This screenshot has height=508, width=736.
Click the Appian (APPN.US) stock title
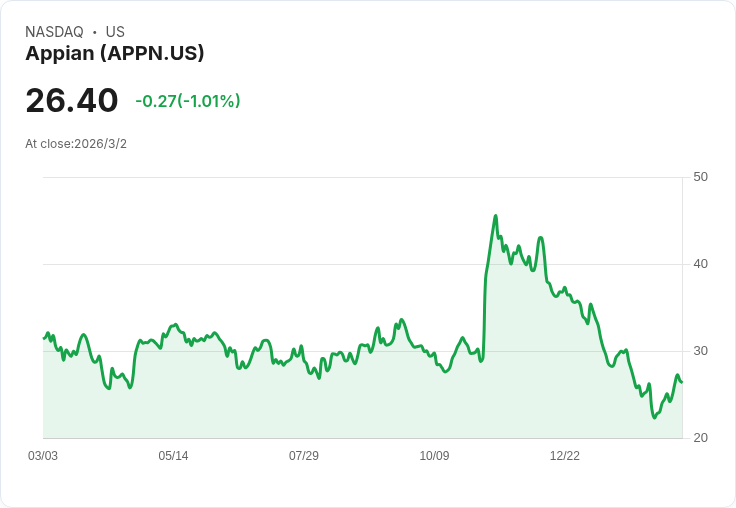pos(115,54)
